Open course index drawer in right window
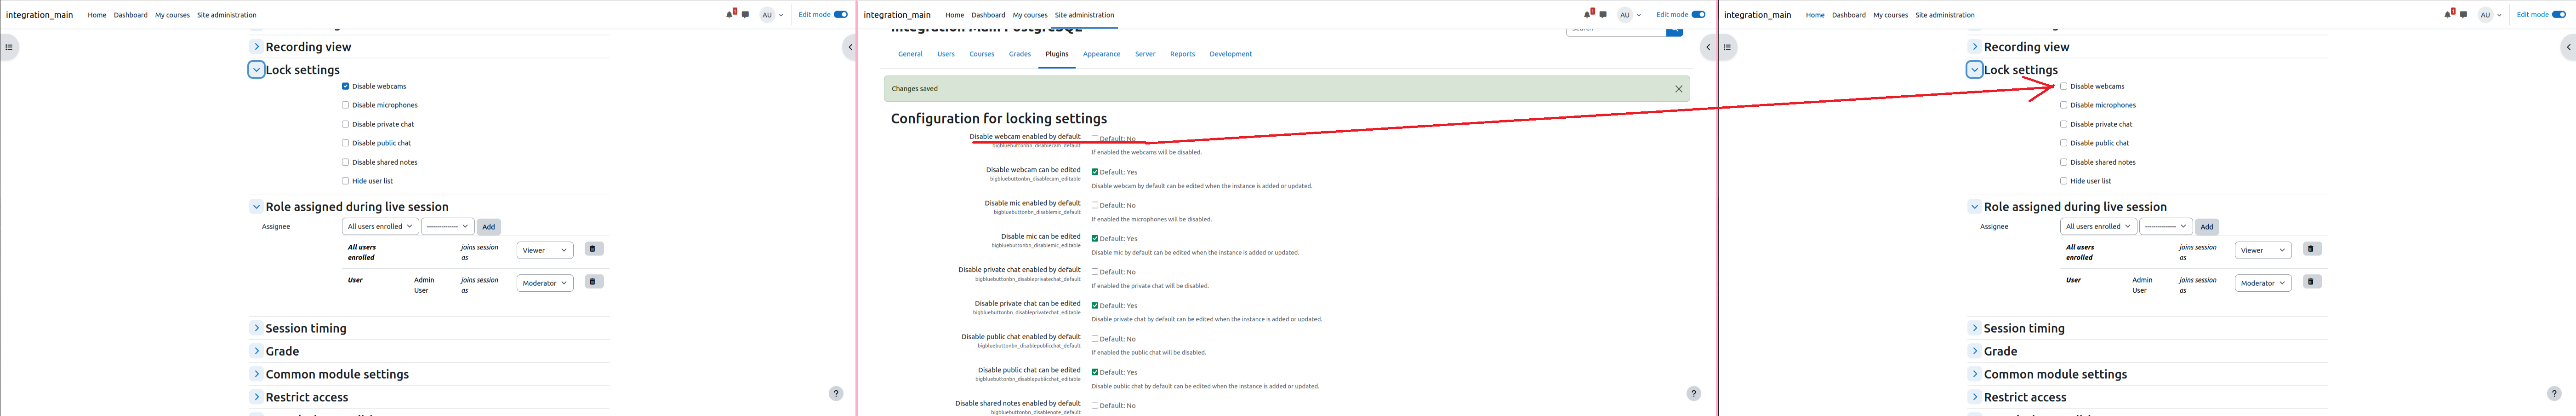The height and width of the screenshot is (416, 2576). tap(1727, 47)
